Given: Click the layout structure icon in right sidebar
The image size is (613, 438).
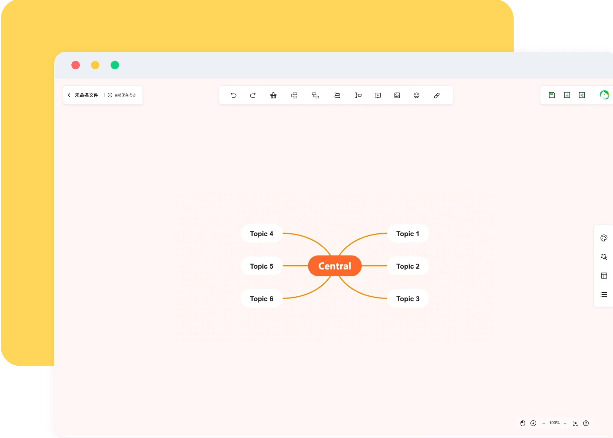Looking at the screenshot, I should coord(604,276).
